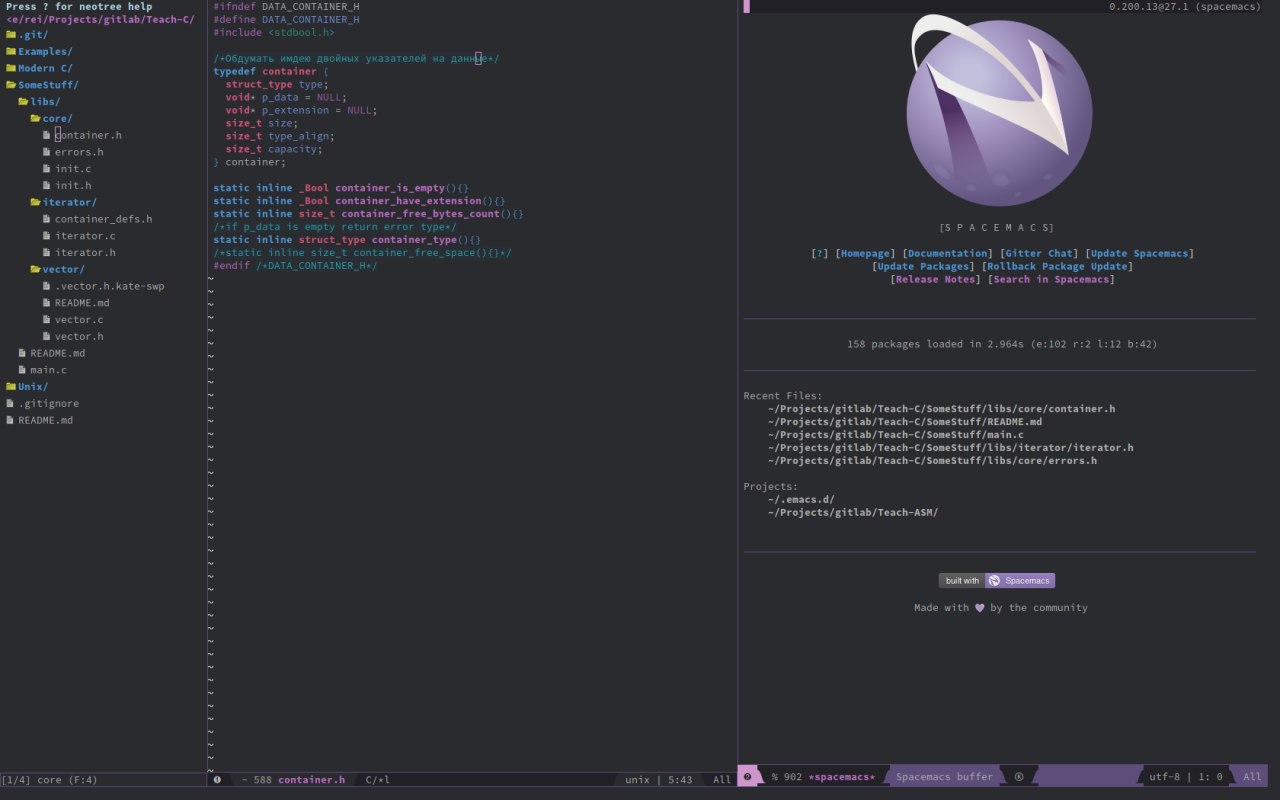Collapse the iterator folder

(62, 203)
